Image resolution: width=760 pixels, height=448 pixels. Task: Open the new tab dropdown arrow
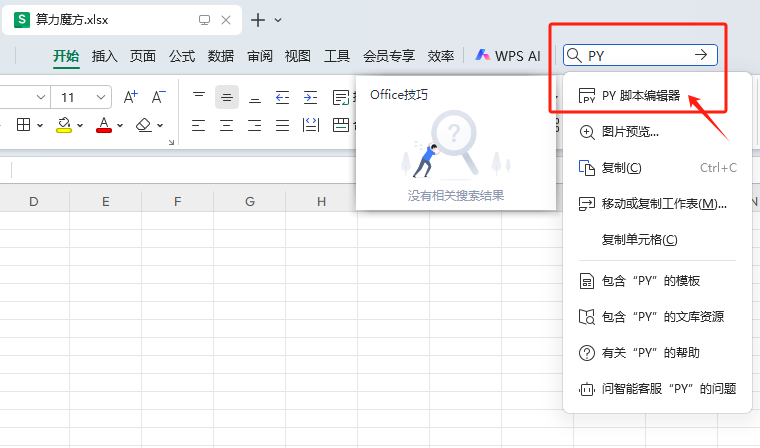pos(278,20)
